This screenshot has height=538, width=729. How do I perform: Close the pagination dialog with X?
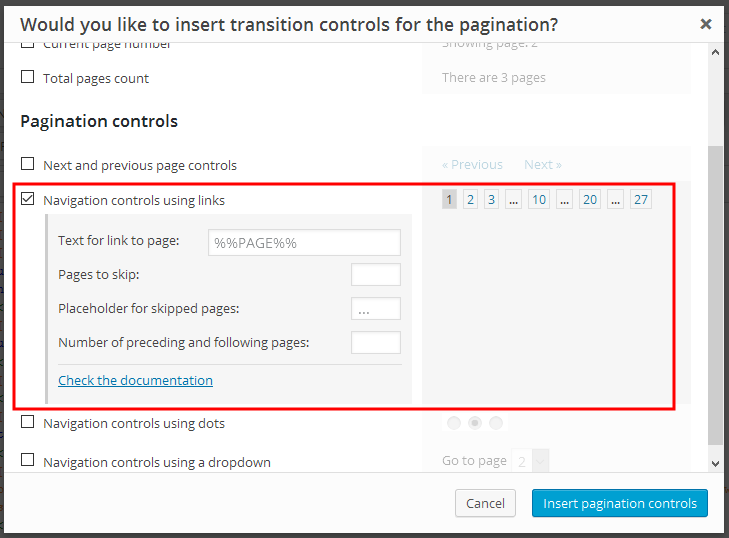click(x=706, y=24)
